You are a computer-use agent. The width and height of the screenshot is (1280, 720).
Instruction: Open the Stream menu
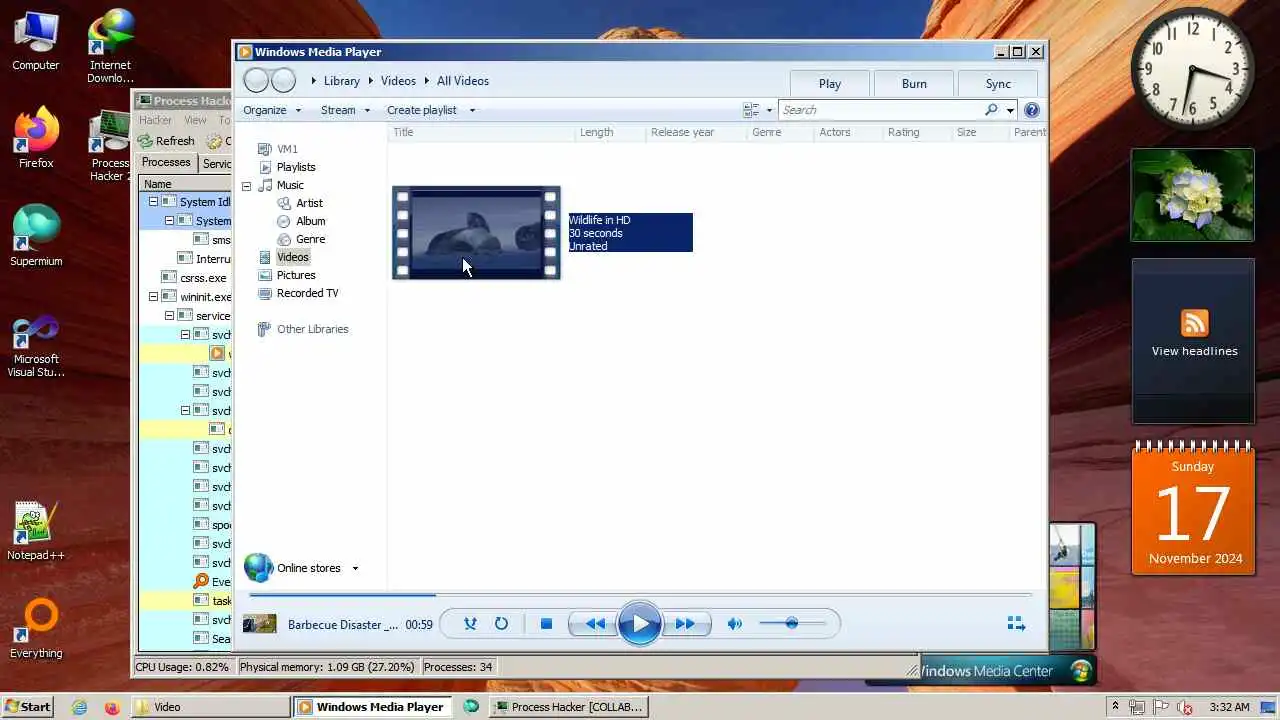click(345, 110)
